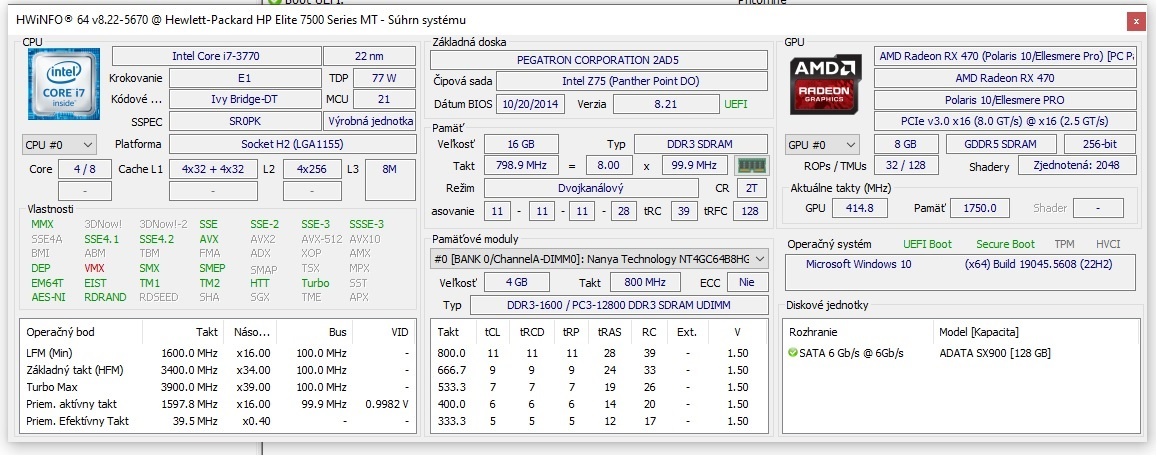Click the tRFC 128 field
Image resolution: width=1157 pixels, height=456 pixels.
point(751,211)
